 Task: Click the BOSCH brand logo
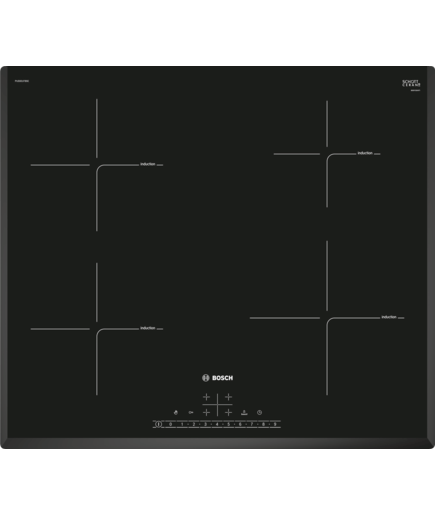218,378
